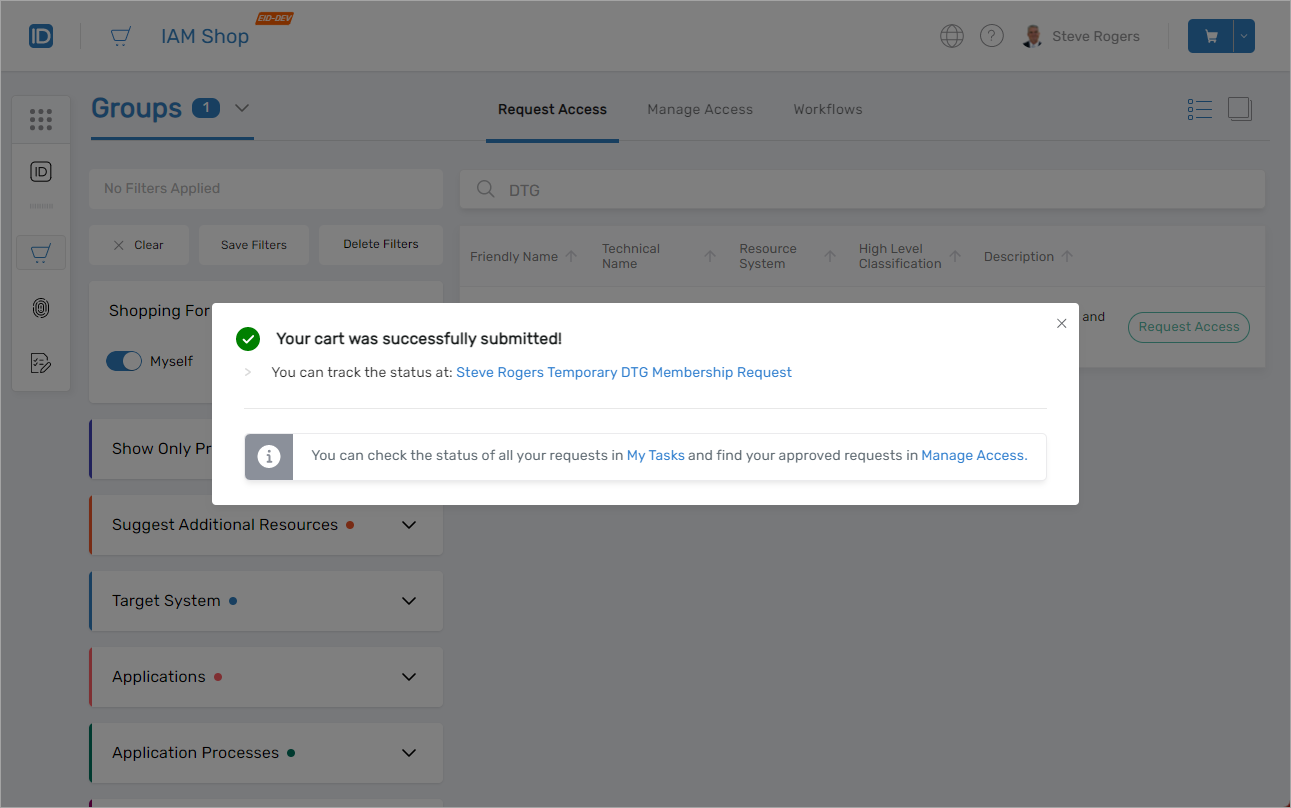
Task: Close the cart submitted dialog
Action: pos(1062,323)
